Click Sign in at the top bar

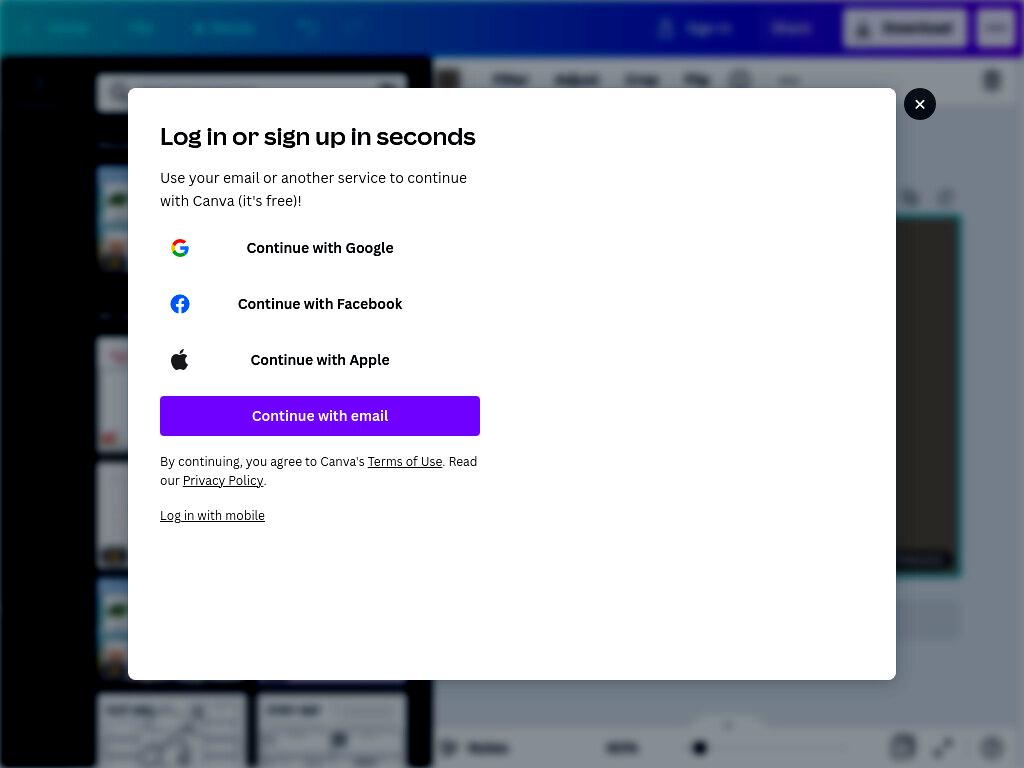pyautogui.click(x=696, y=28)
